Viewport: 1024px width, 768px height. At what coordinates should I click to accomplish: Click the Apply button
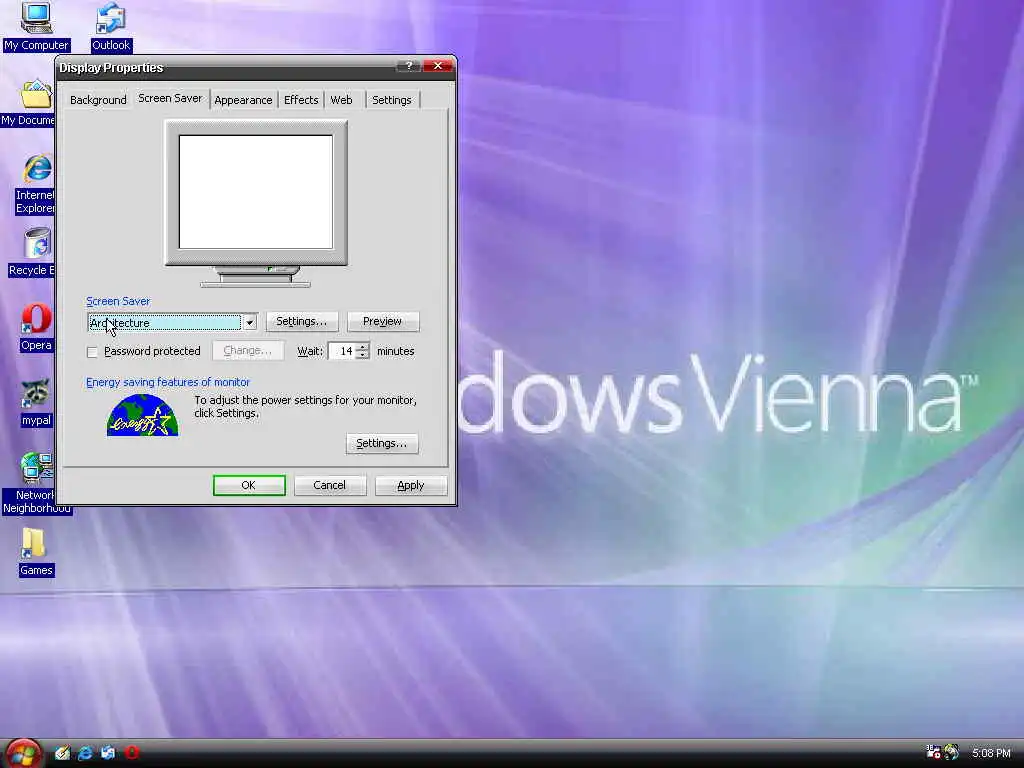[x=411, y=485]
